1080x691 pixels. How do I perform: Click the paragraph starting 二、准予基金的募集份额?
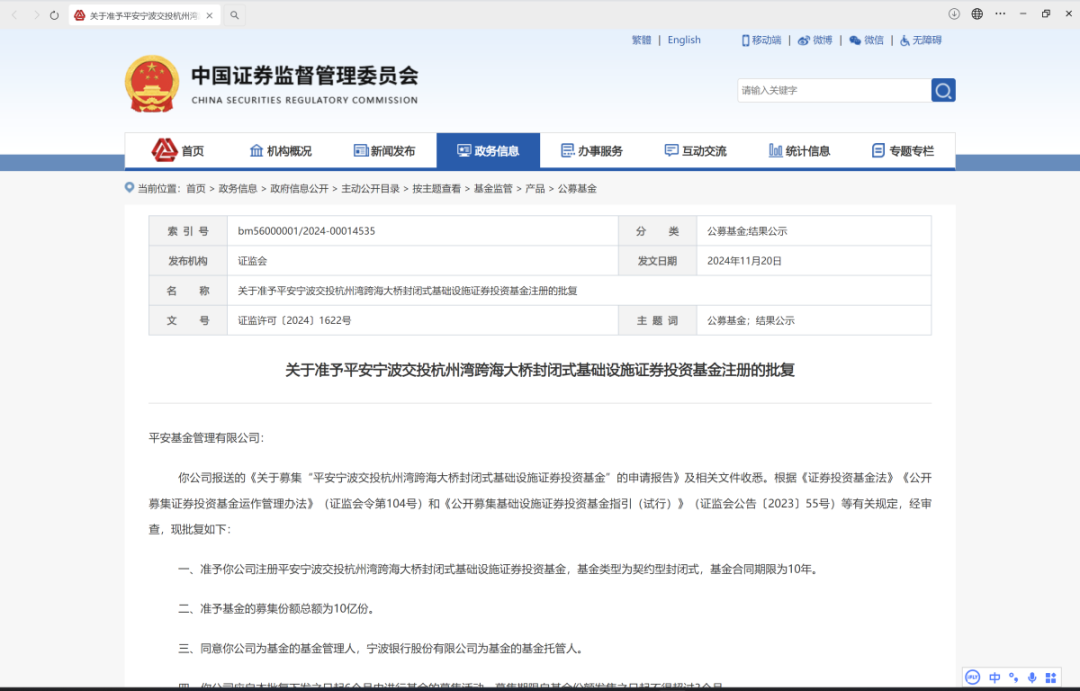[277, 609]
